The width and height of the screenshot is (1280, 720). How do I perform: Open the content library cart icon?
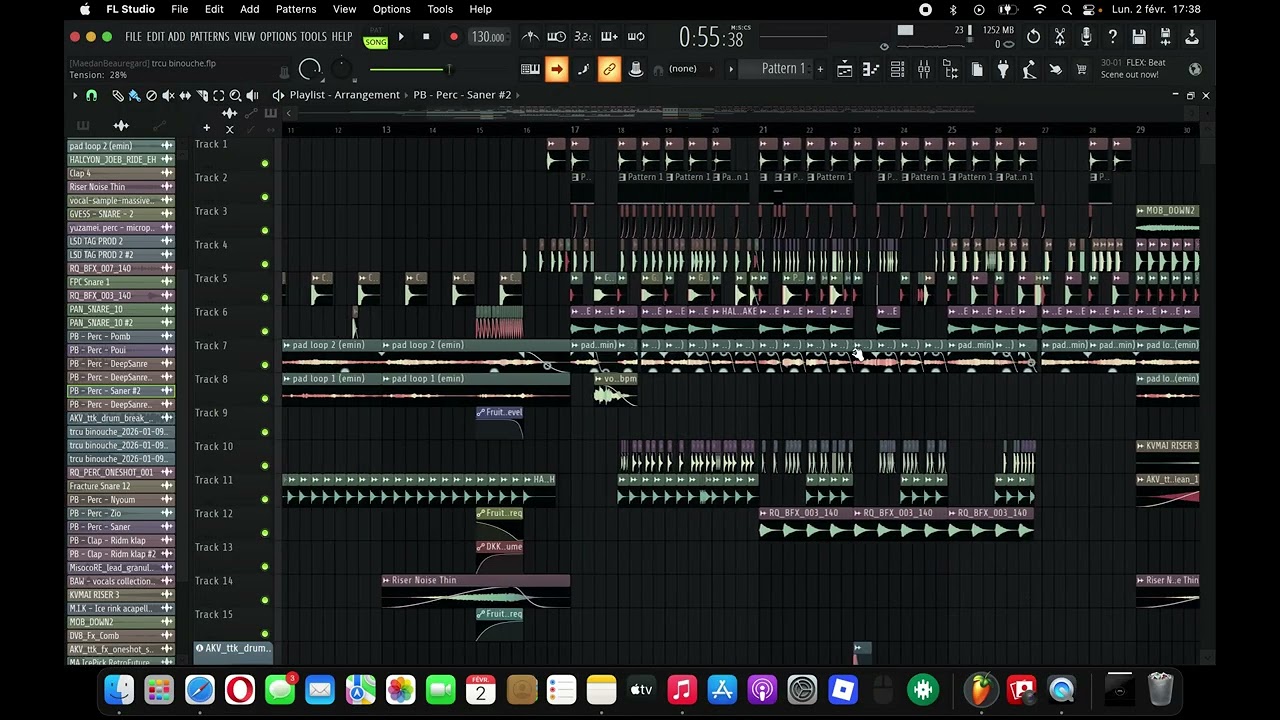(1081, 69)
